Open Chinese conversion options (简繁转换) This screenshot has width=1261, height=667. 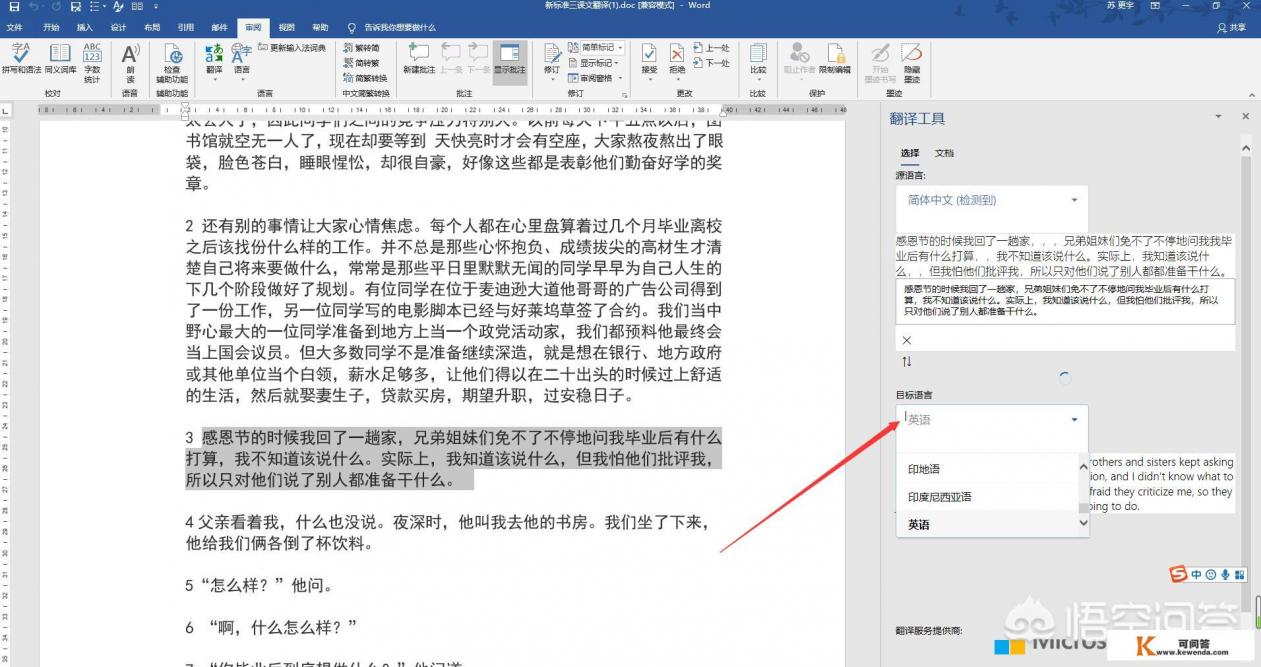(x=365, y=77)
